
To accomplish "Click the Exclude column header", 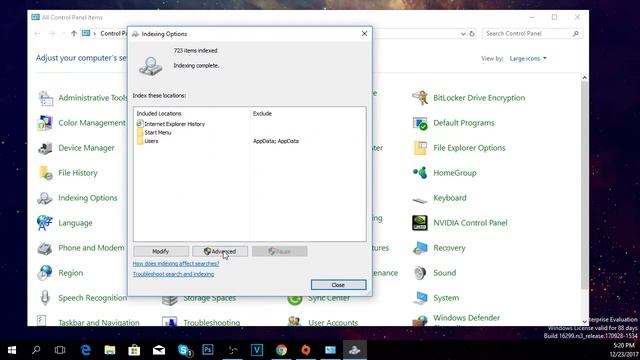I will (x=262, y=113).
